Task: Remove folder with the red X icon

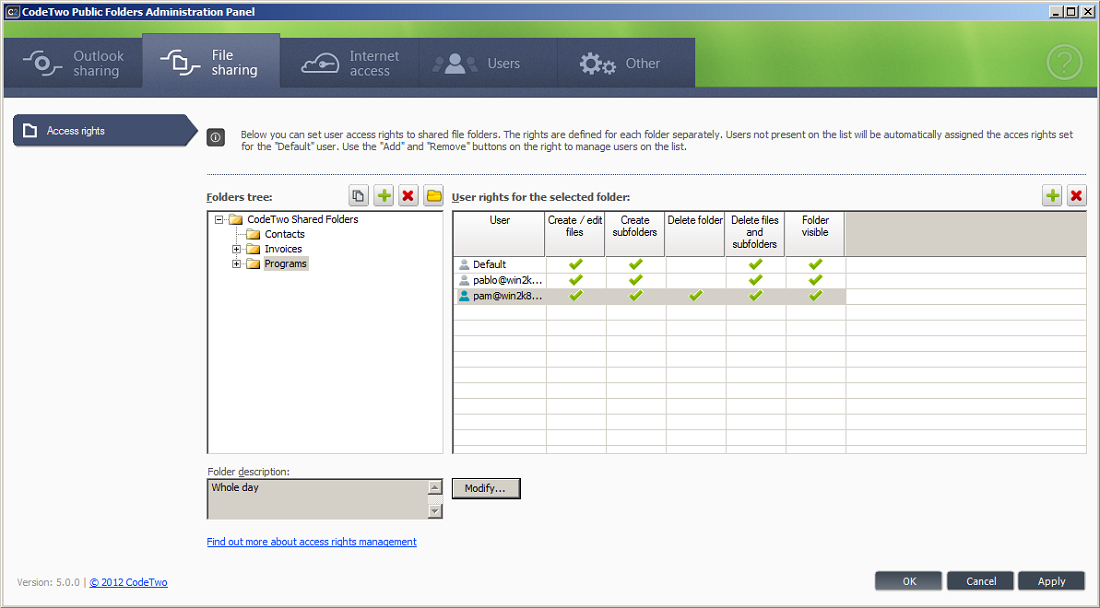Action: click(x=408, y=196)
